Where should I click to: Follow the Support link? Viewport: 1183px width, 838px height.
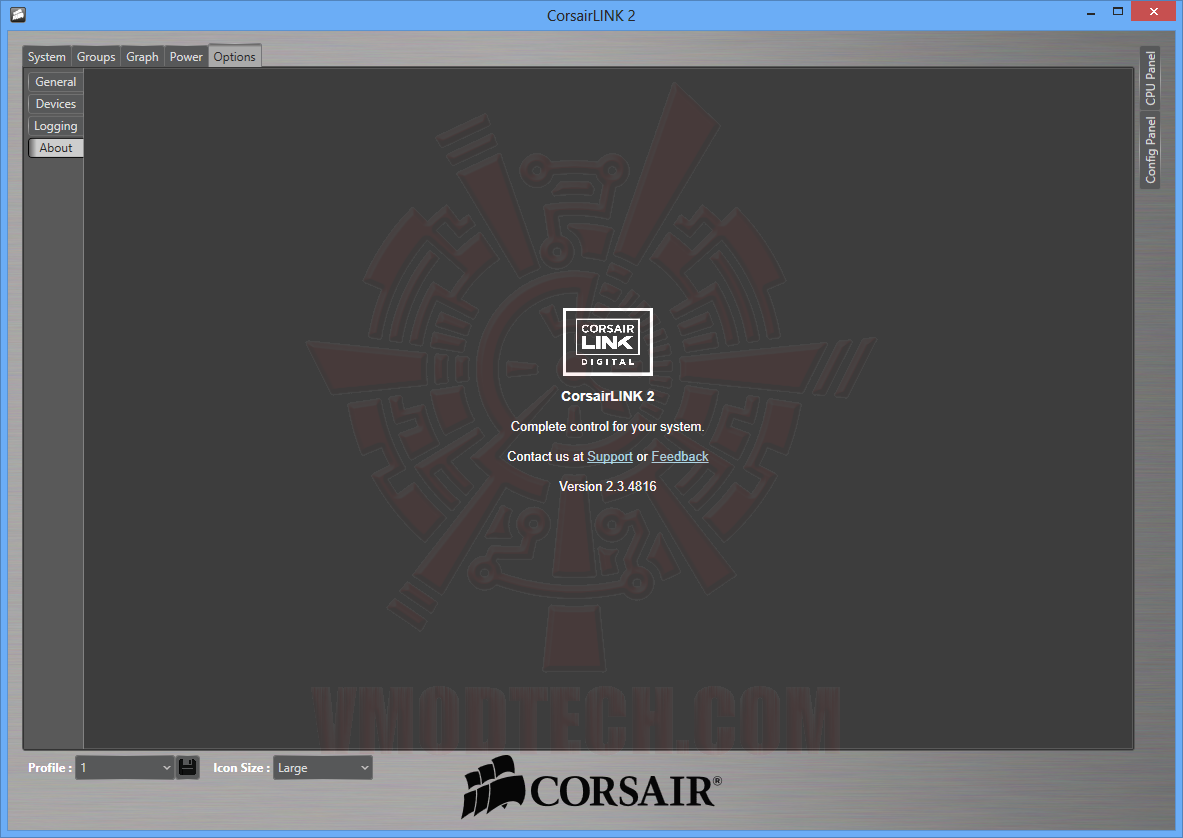click(x=610, y=456)
